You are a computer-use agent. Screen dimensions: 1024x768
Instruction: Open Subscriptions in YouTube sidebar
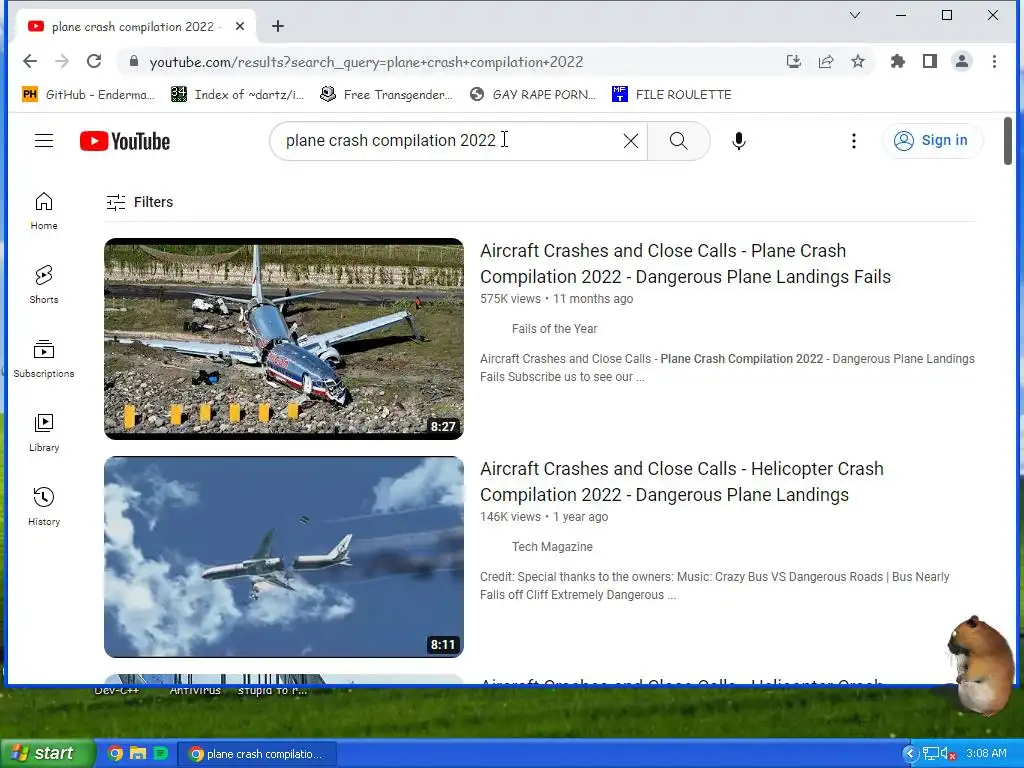coord(44,358)
